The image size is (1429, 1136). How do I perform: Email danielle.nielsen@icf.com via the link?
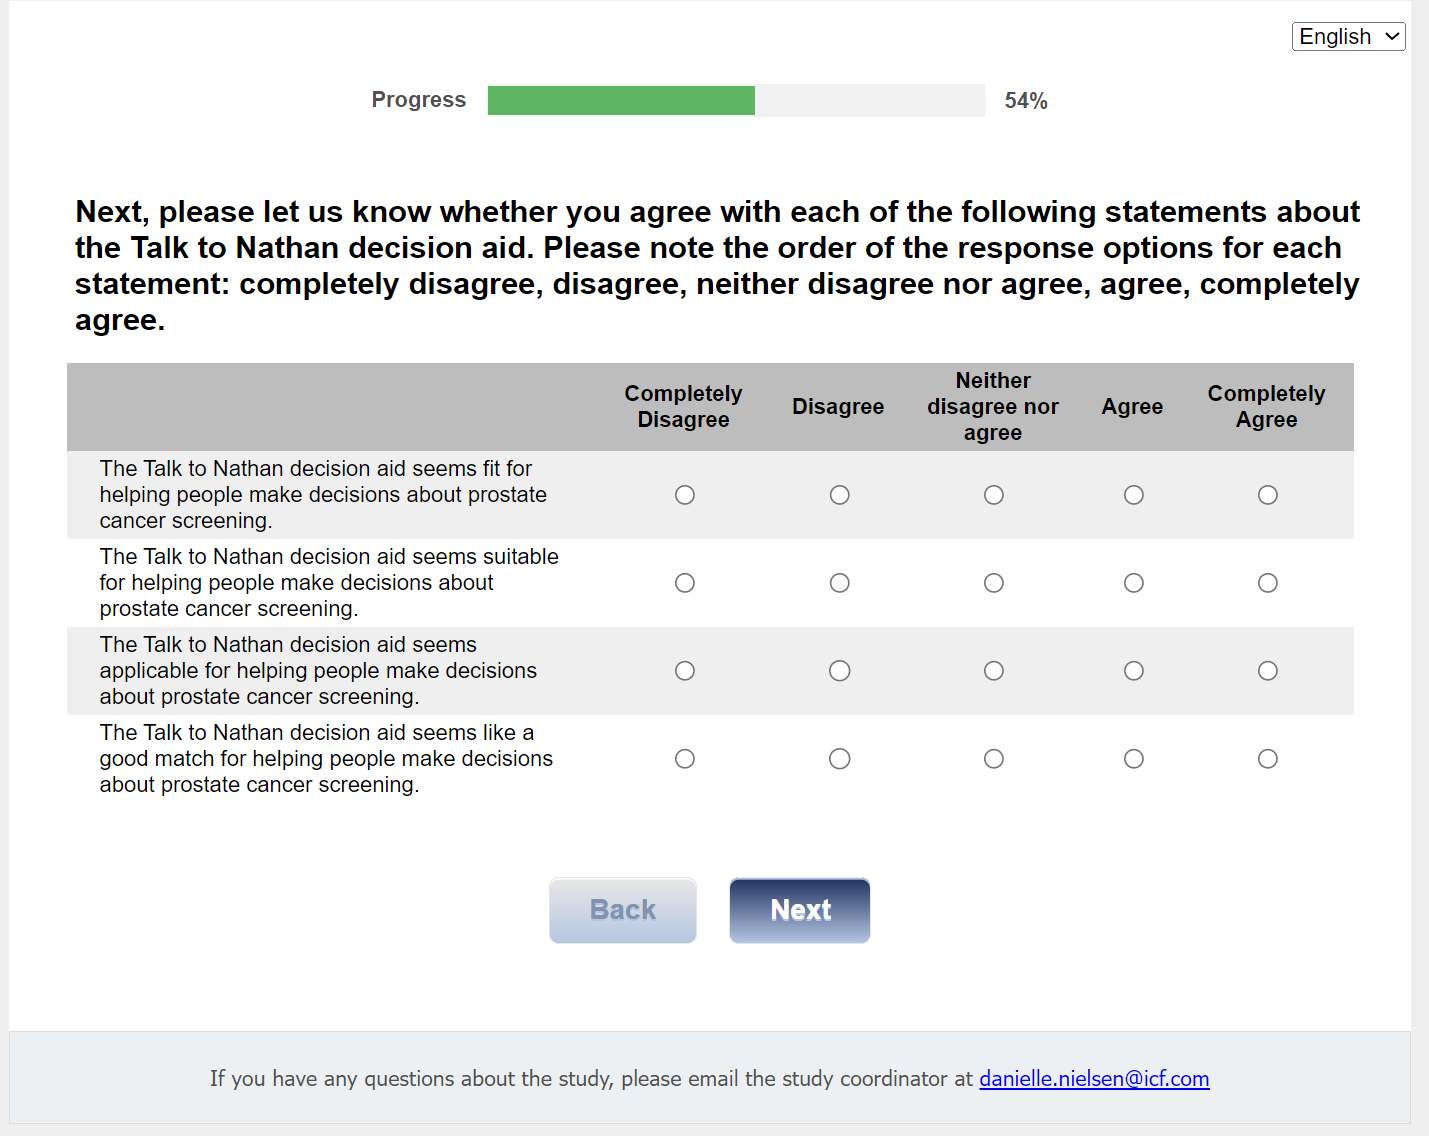pyautogui.click(x=1094, y=1079)
